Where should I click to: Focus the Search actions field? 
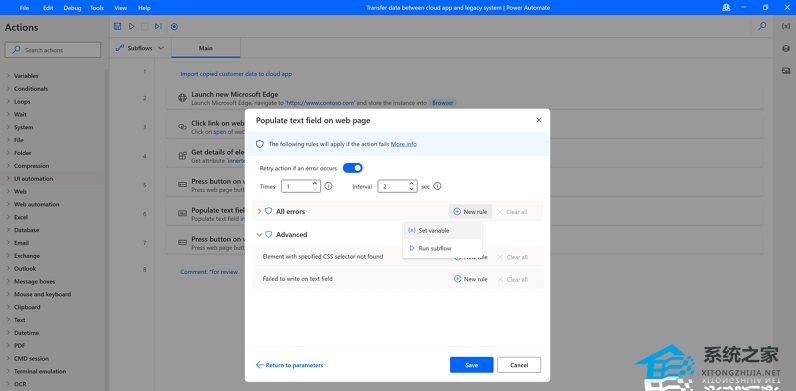coord(53,50)
